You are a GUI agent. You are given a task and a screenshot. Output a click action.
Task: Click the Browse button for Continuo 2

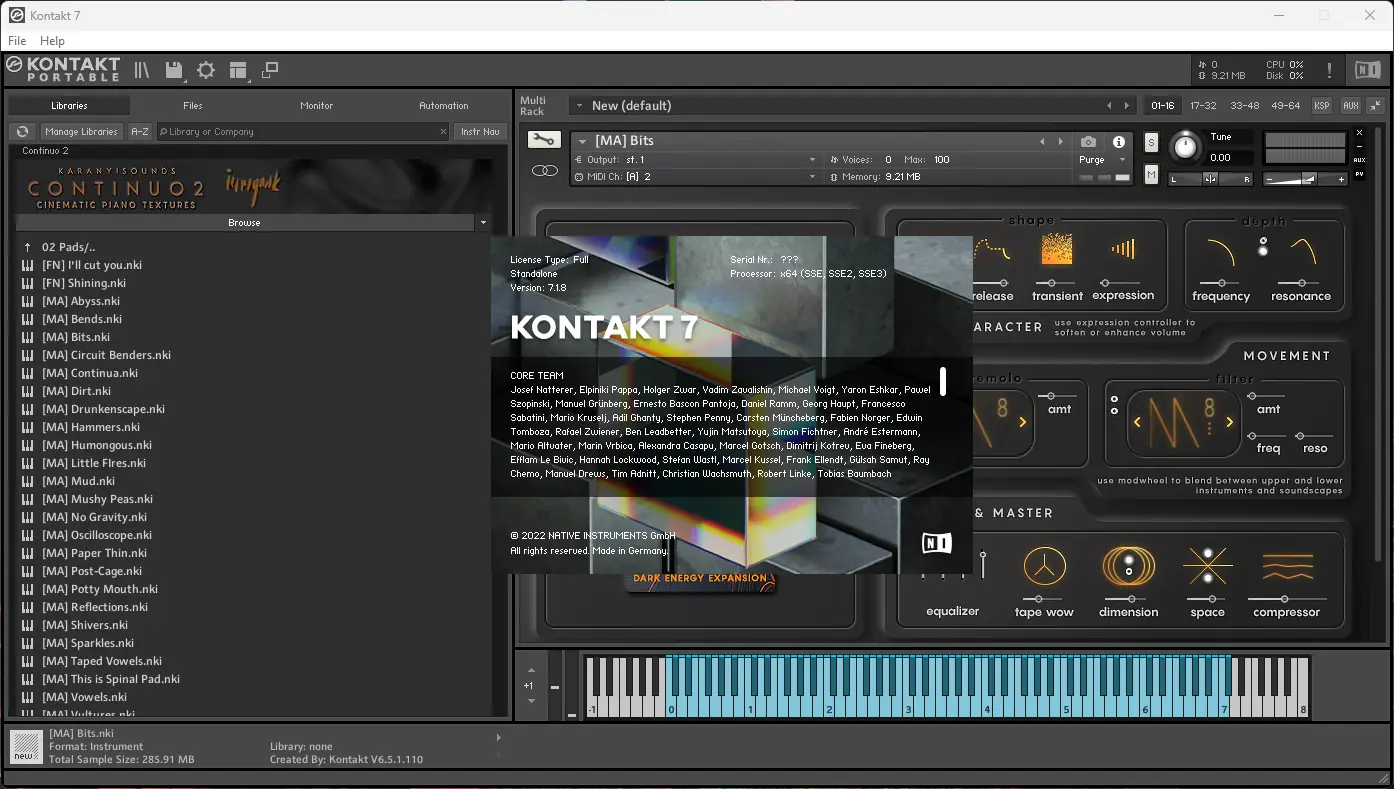click(x=244, y=223)
